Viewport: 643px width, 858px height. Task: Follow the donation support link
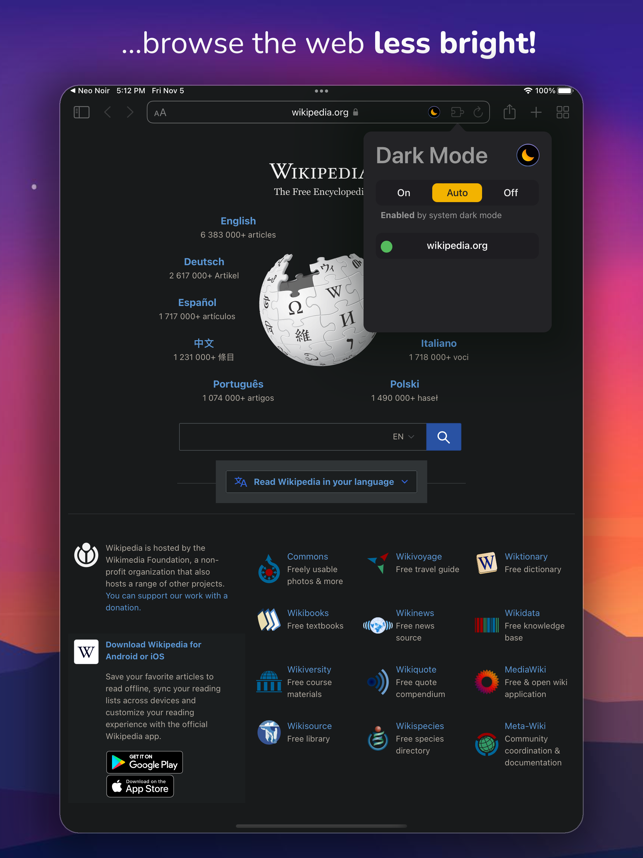166,601
